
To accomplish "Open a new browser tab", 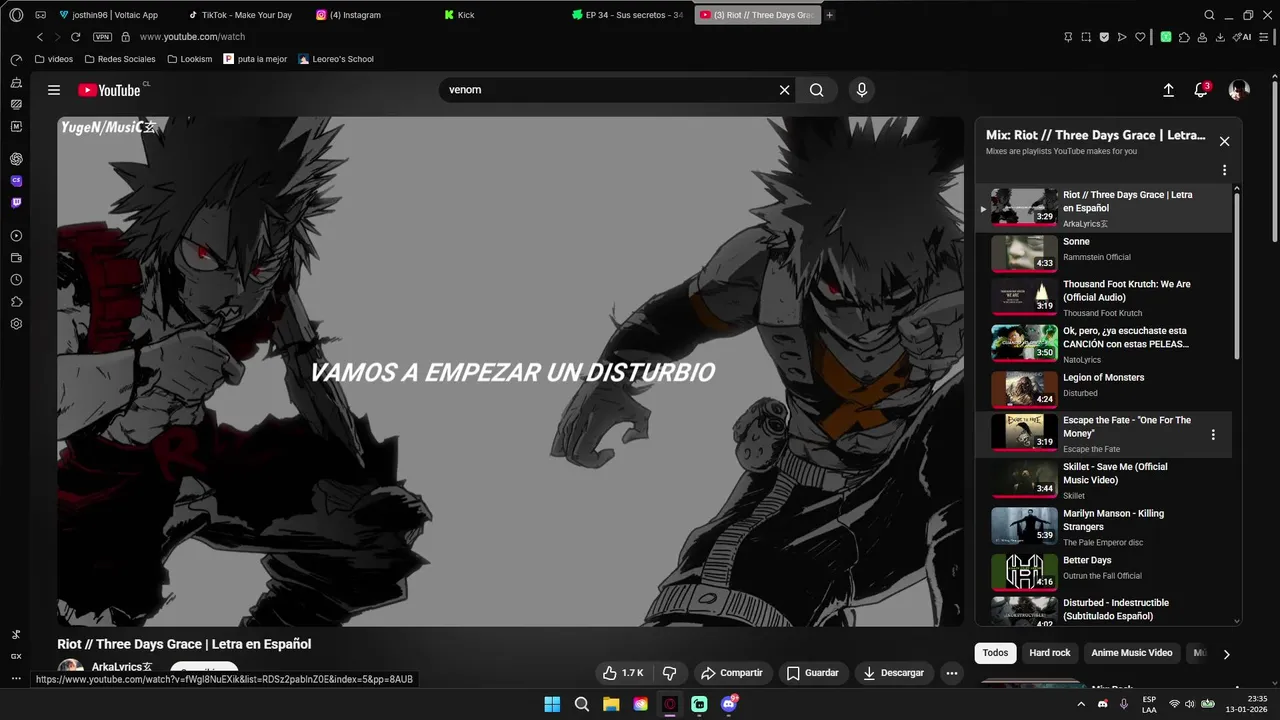I will tap(830, 15).
